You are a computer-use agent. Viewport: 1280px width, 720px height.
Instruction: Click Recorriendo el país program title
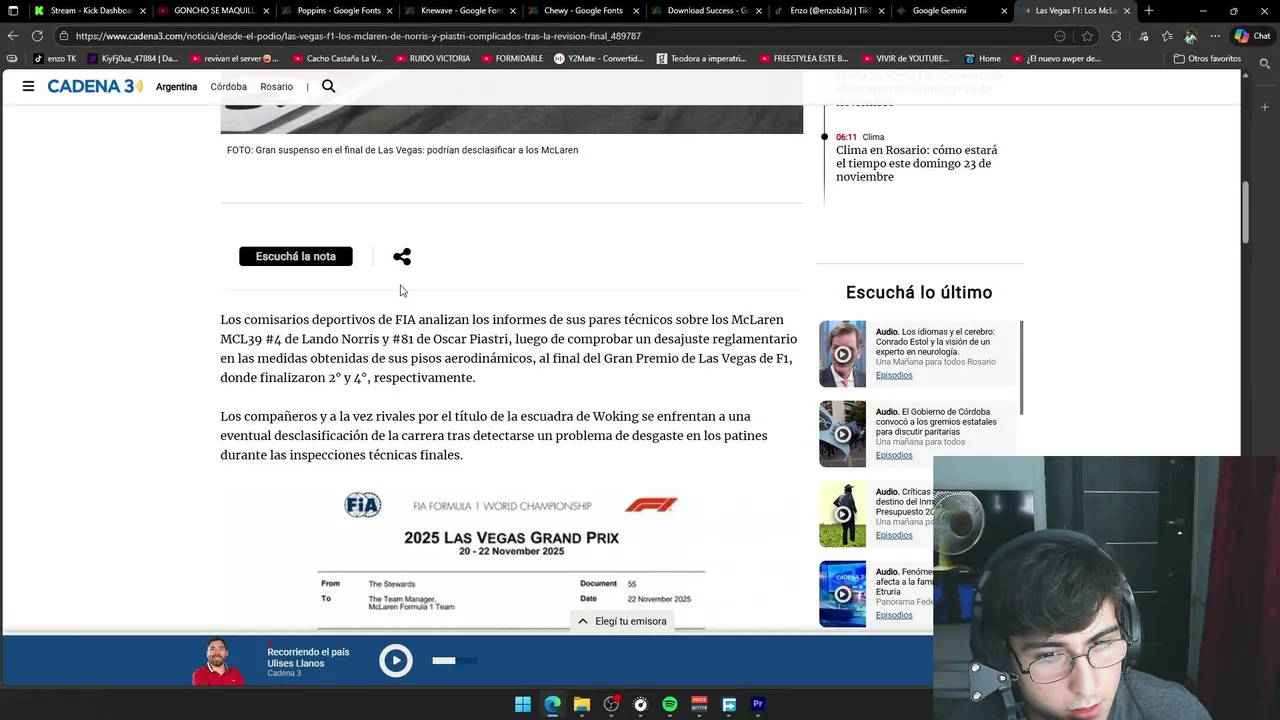point(308,652)
